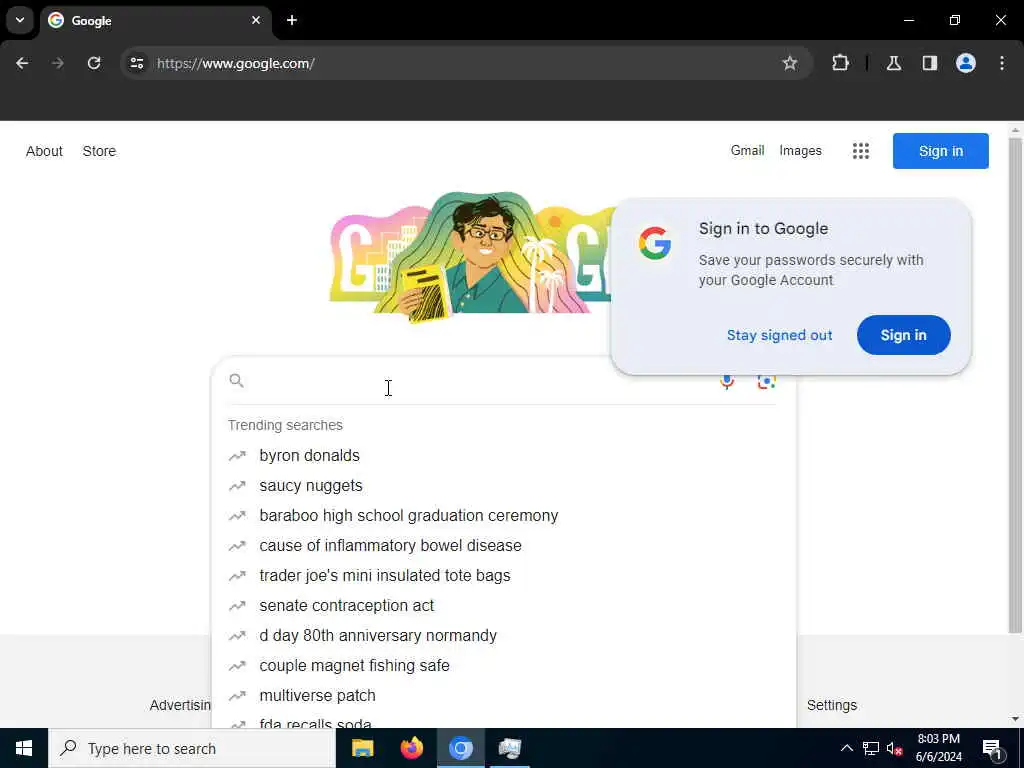Bookmark this page with the star icon
1024x768 pixels.
(x=790, y=63)
